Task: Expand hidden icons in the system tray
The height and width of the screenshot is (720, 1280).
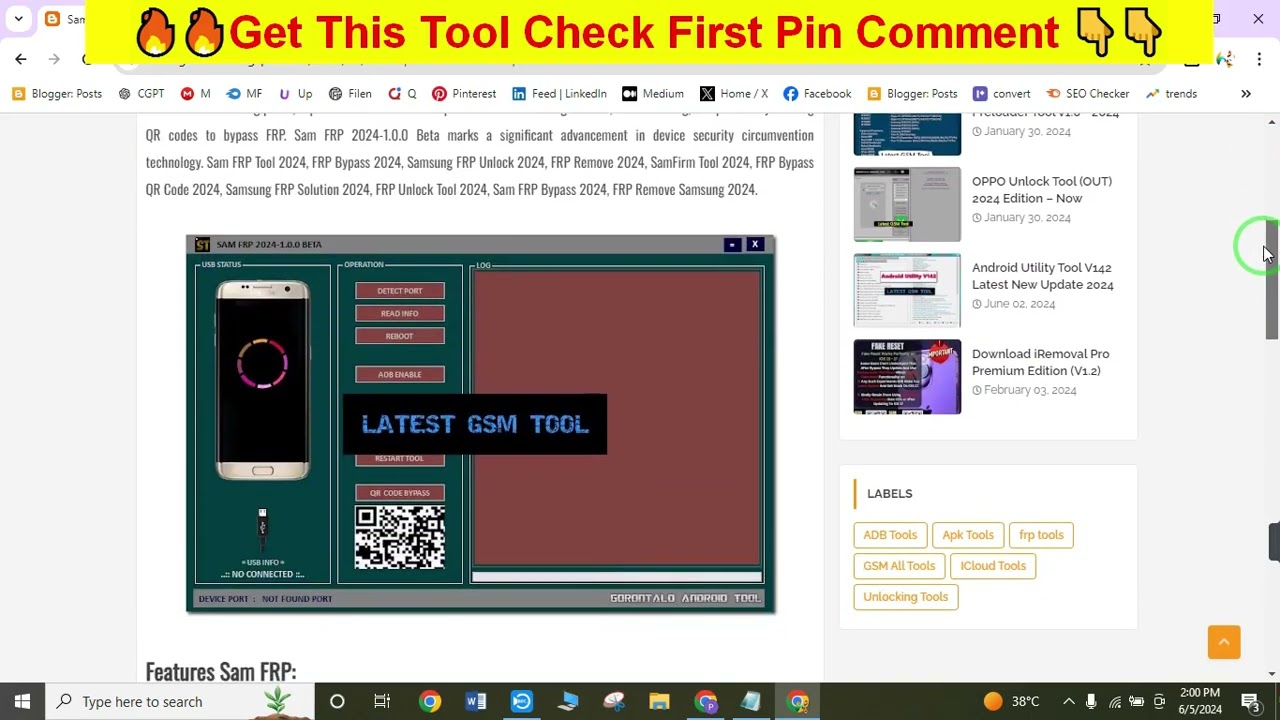Action: (x=1069, y=701)
